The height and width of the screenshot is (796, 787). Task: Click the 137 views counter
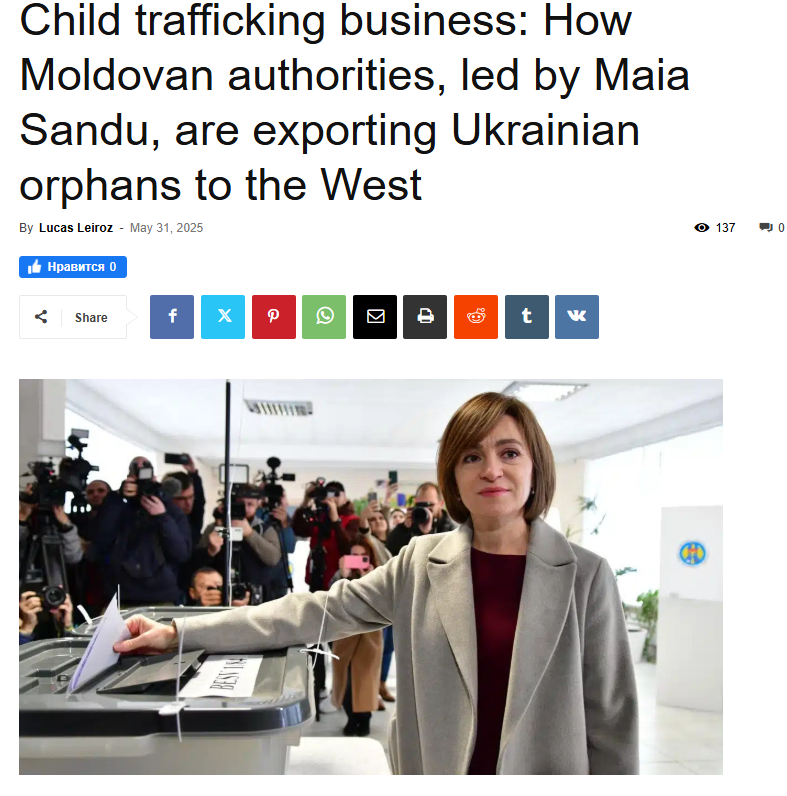tap(726, 228)
